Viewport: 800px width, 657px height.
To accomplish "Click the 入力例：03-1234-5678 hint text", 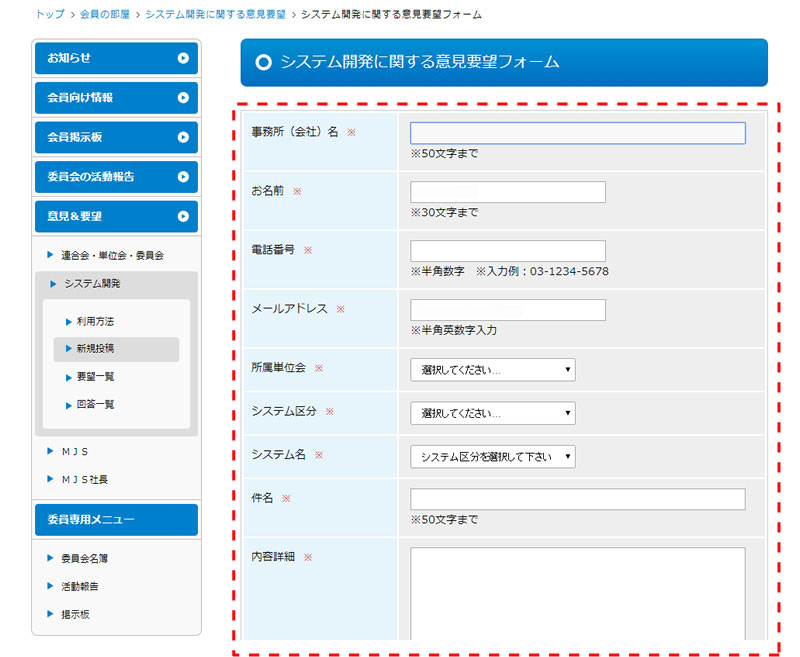I will [x=542, y=271].
